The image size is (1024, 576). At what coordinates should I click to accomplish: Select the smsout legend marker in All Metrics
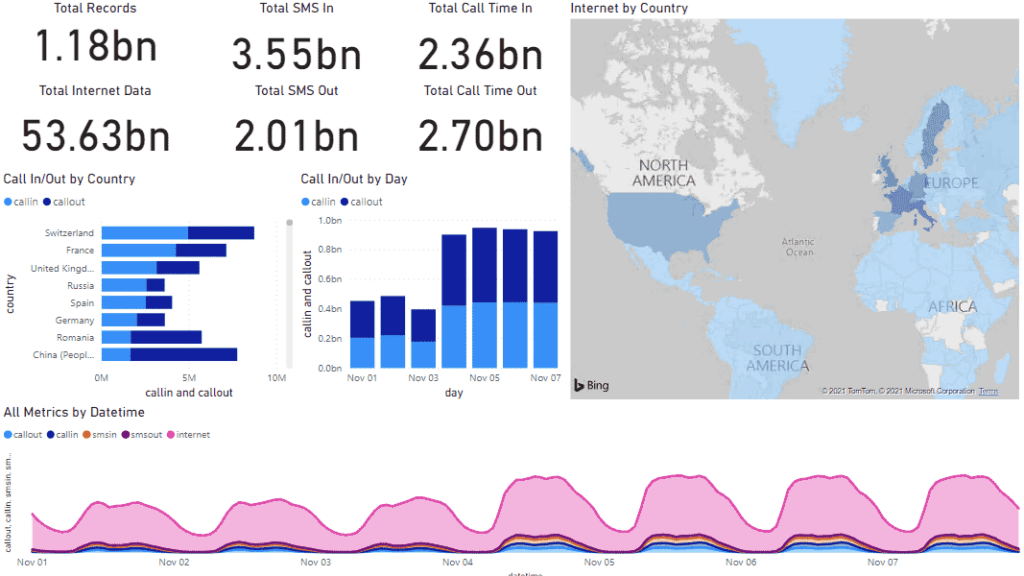(125, 435)
